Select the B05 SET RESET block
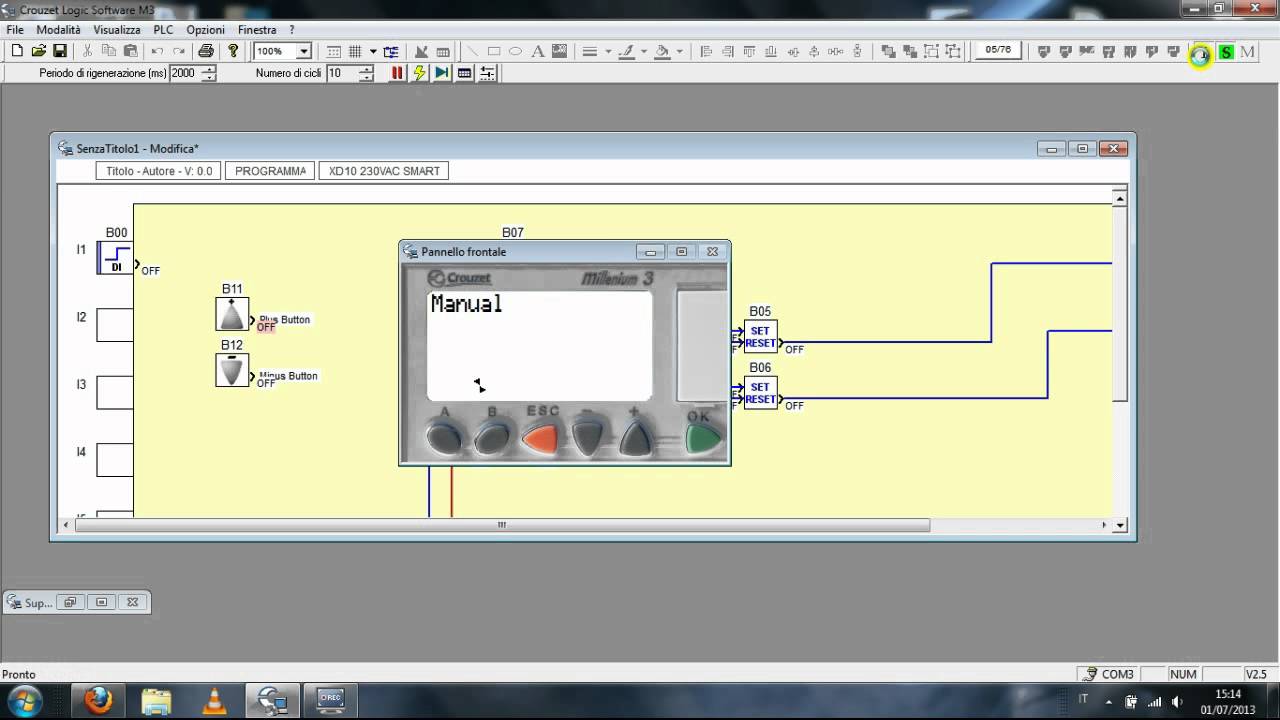 point(760,336)
